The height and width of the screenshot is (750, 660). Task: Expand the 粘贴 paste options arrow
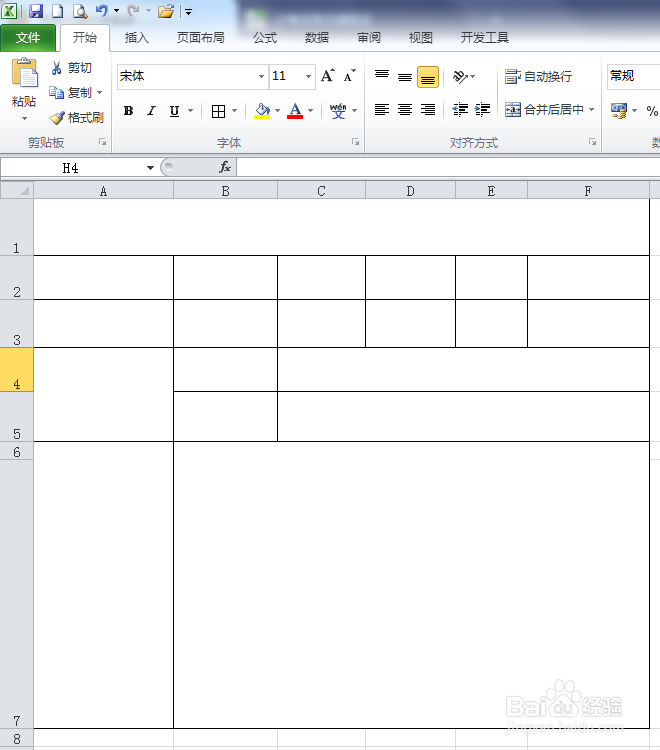[x=24, y=118]
